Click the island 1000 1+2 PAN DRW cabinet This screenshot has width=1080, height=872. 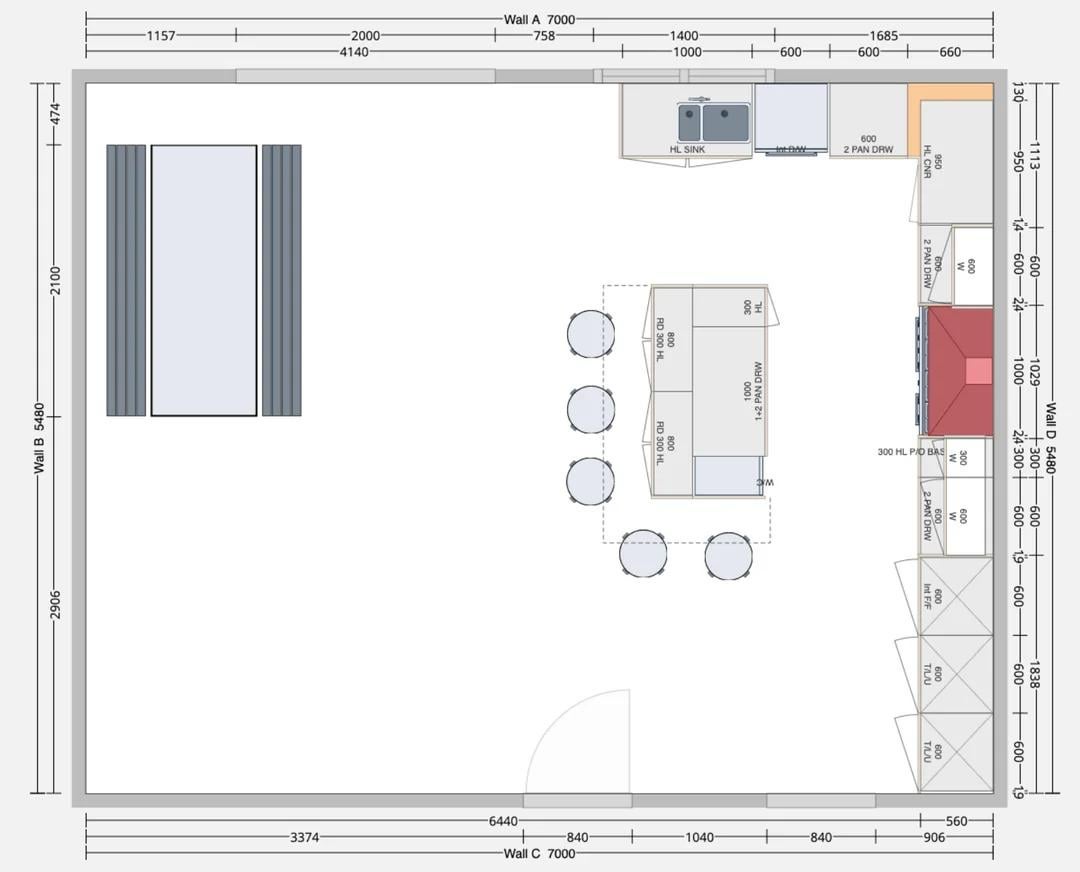[x=730, y=390]
